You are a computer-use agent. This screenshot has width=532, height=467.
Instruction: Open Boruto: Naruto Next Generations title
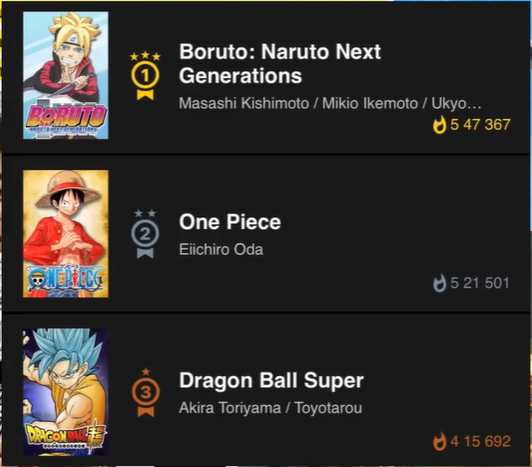280,63
